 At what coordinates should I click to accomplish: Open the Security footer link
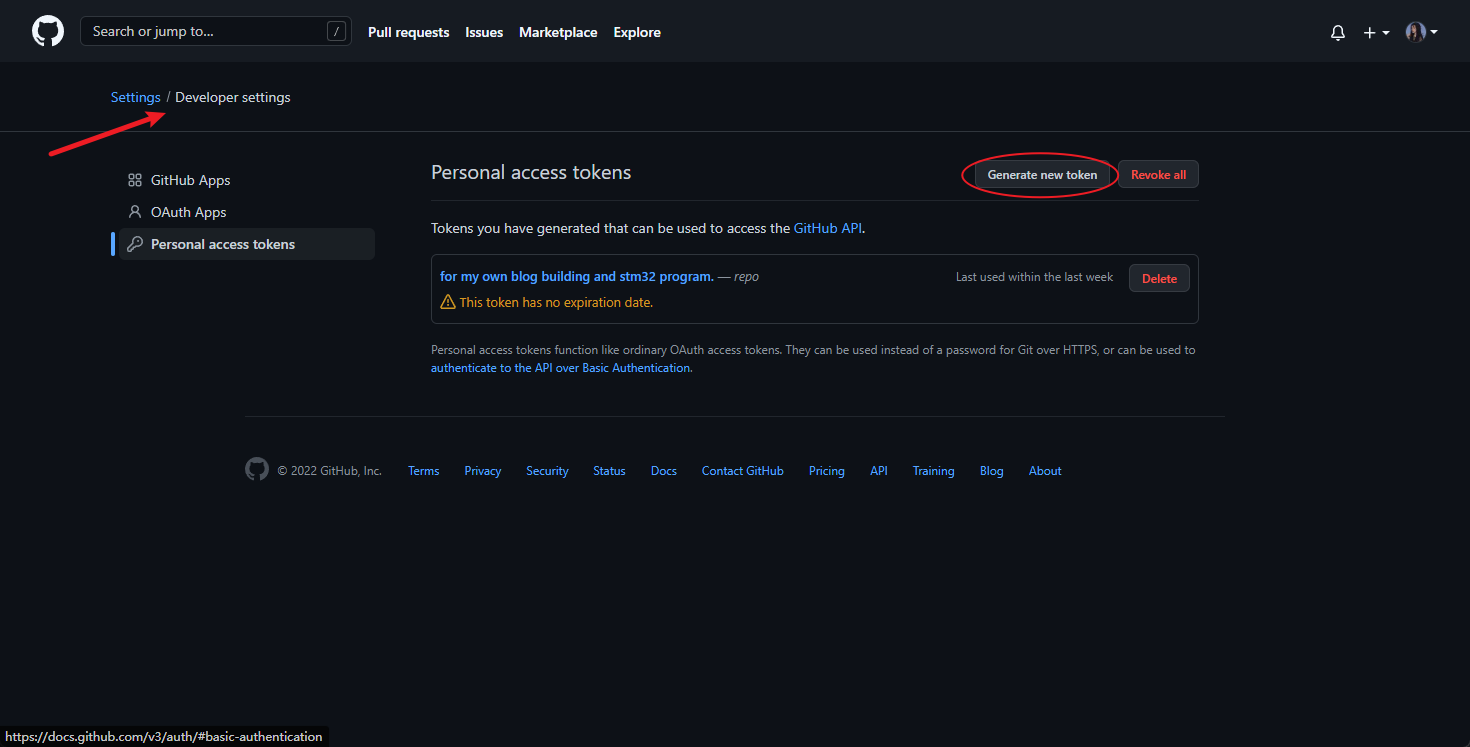(547, 471)
